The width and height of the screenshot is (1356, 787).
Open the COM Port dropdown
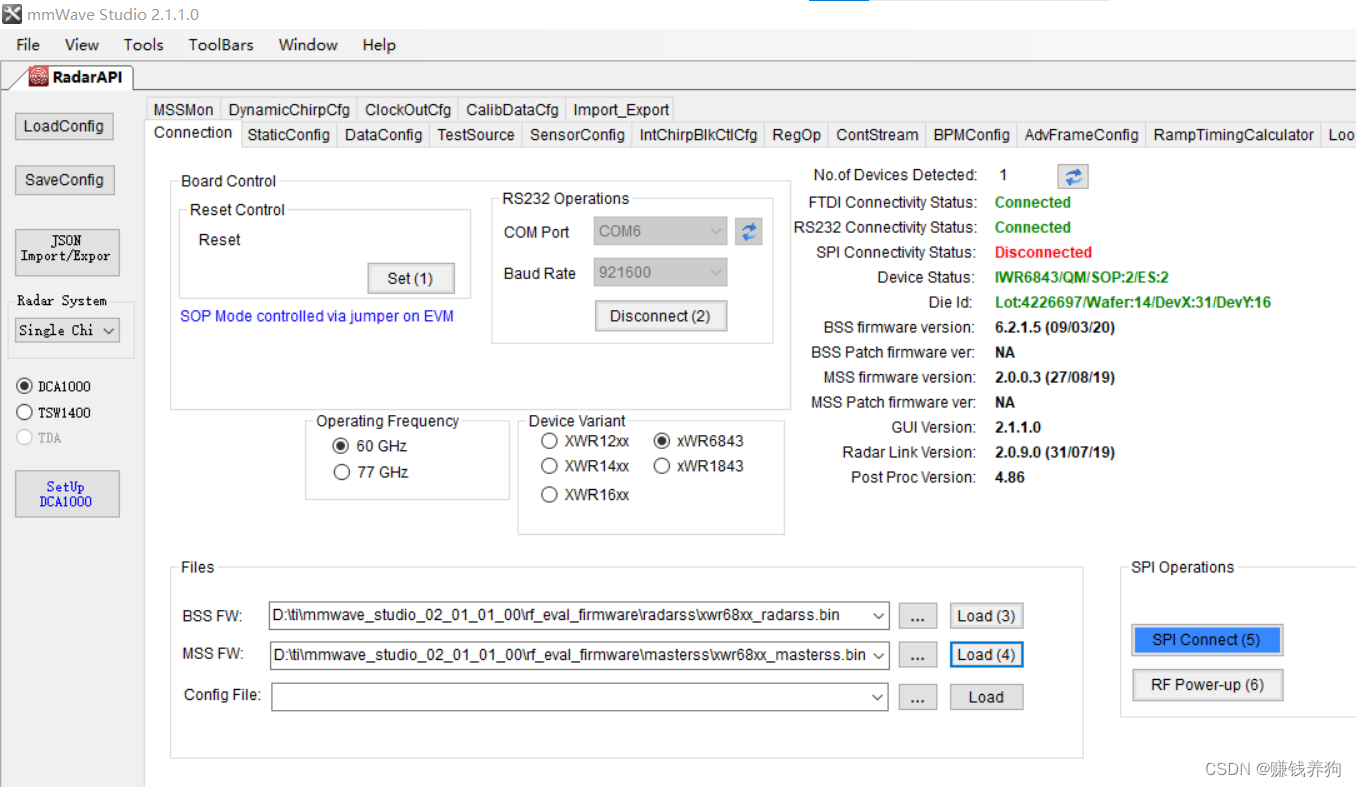660,231
